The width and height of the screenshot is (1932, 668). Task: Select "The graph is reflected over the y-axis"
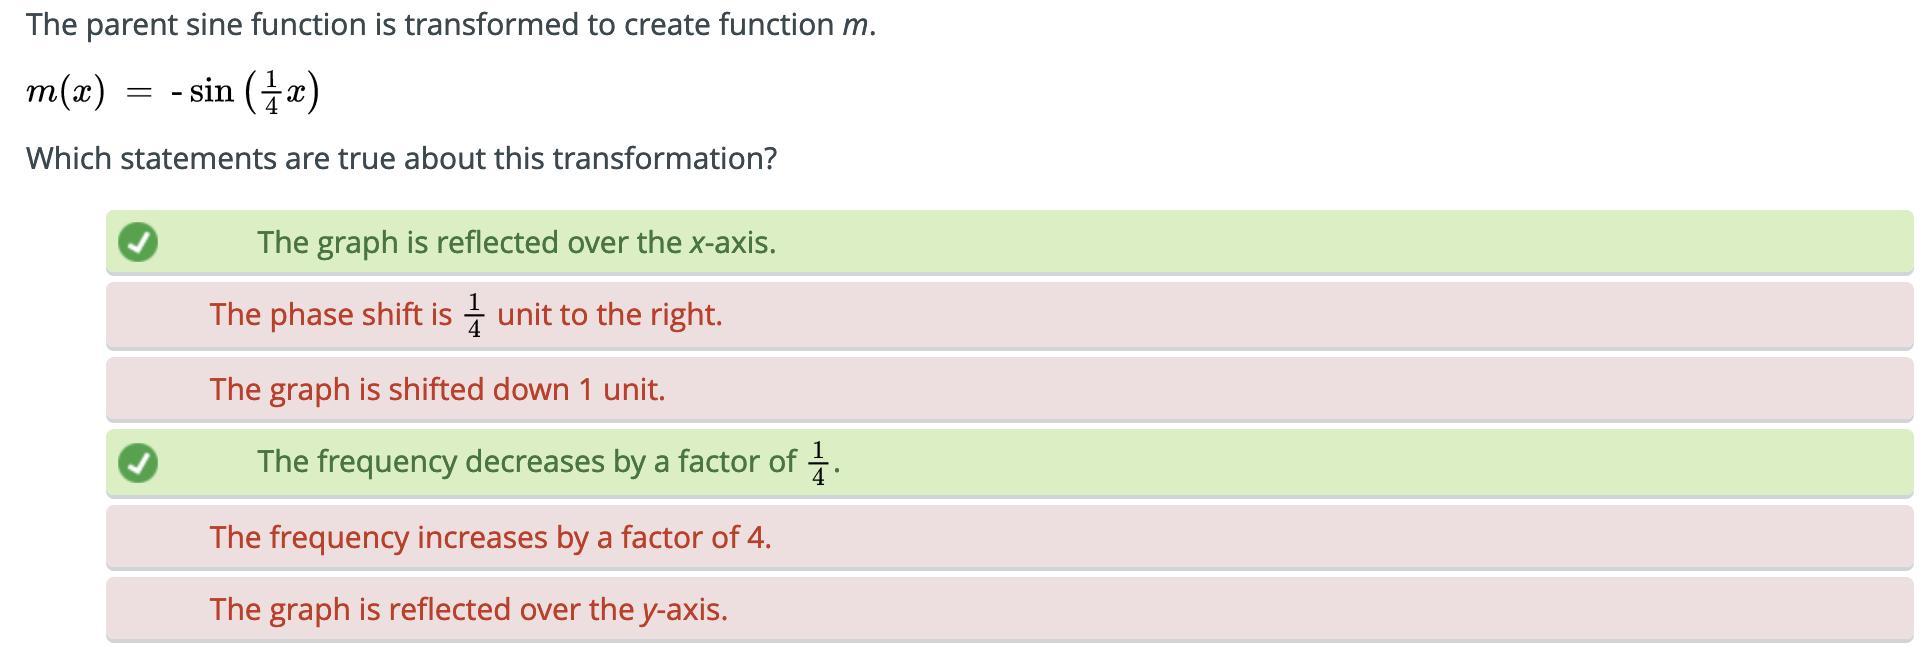tap(468, 609)
